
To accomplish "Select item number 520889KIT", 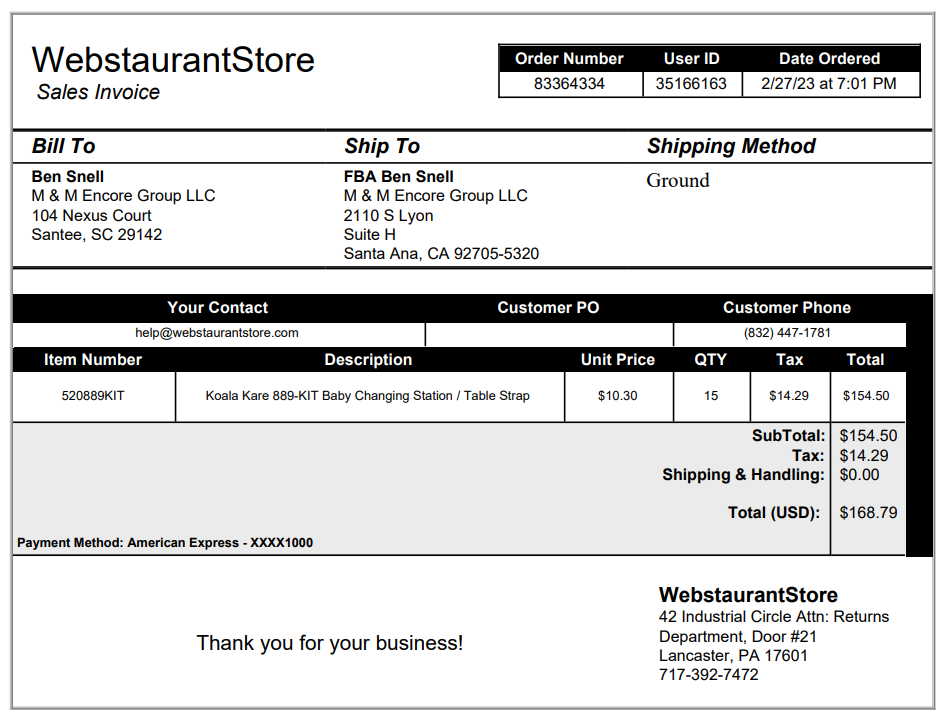I will (93, 396).
